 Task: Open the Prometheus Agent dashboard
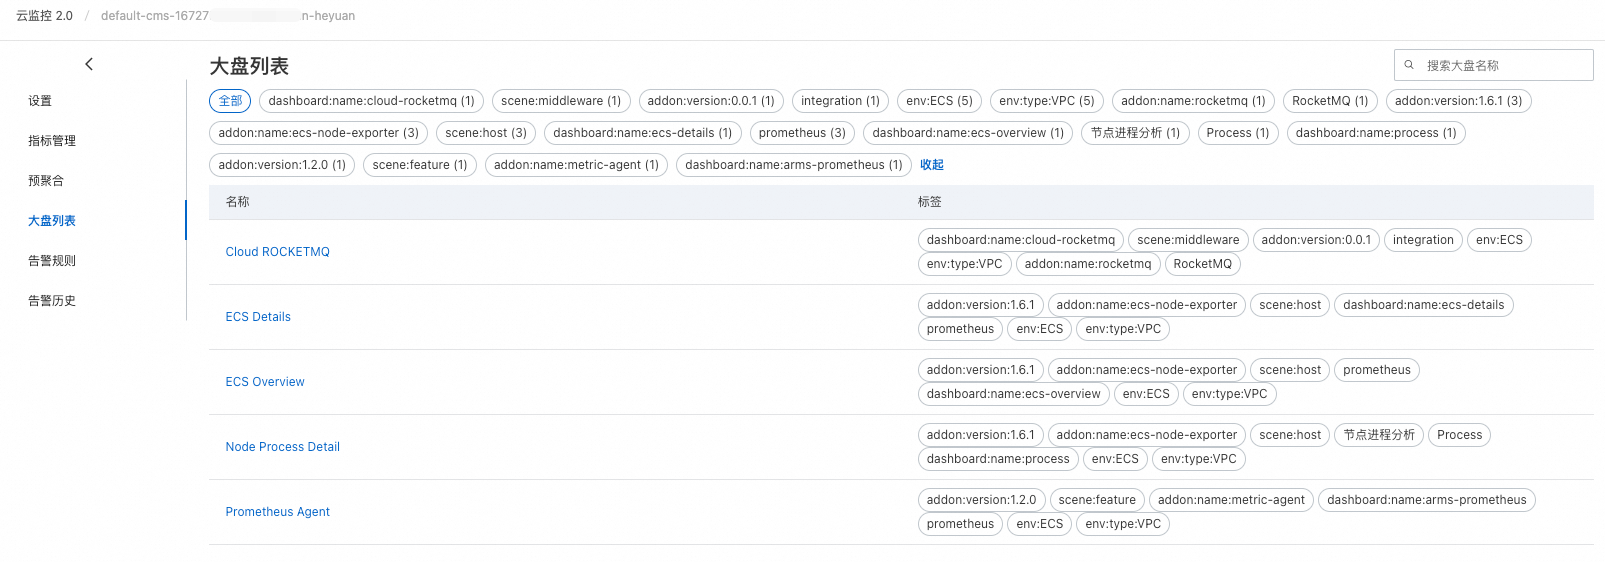point(277,512)
